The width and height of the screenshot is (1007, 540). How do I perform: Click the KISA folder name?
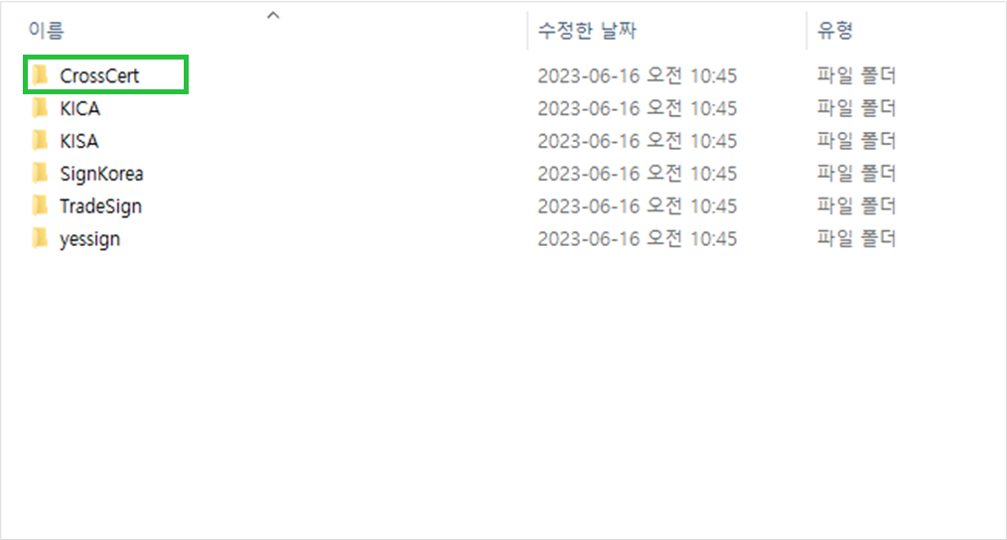pyautogui.click(x=79, y=141)
